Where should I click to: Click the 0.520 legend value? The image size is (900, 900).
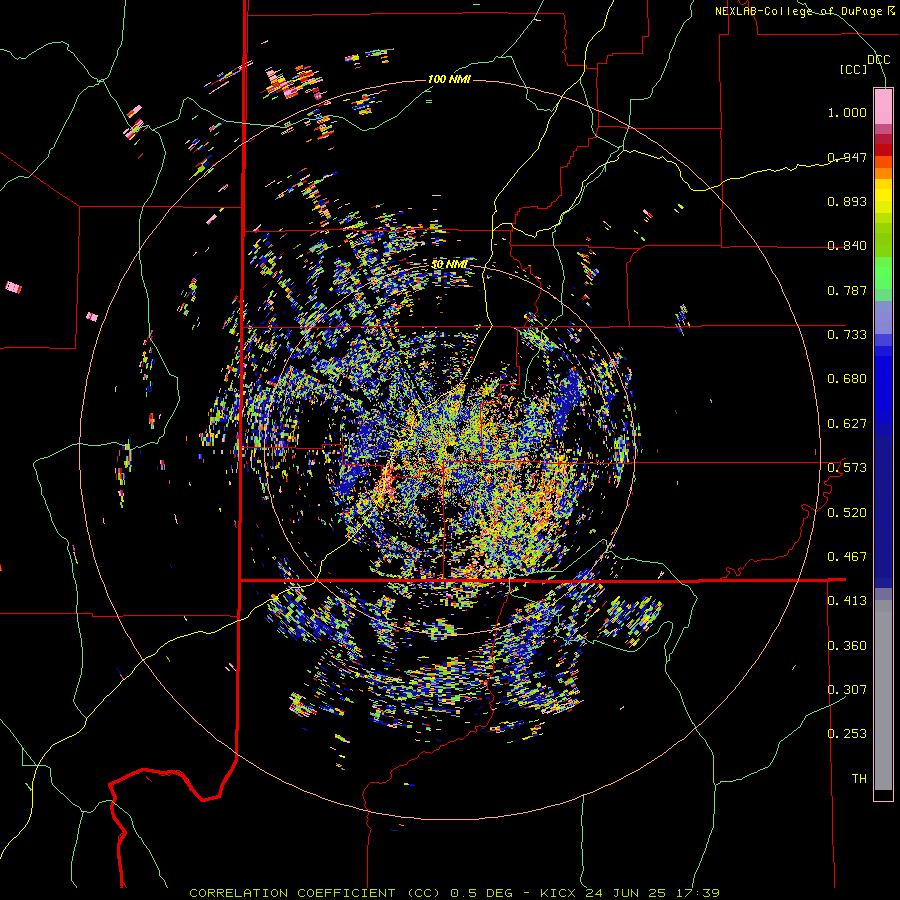847,513
